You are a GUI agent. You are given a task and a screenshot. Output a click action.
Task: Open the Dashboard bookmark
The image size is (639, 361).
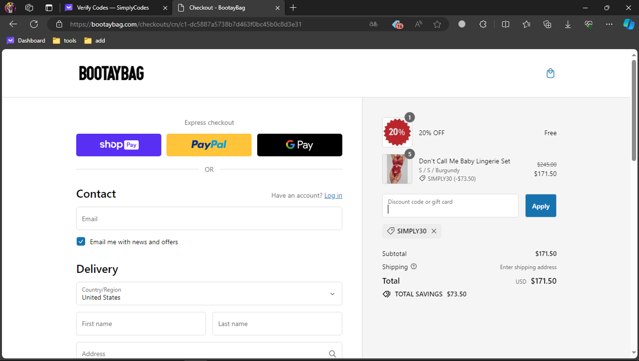26,41
